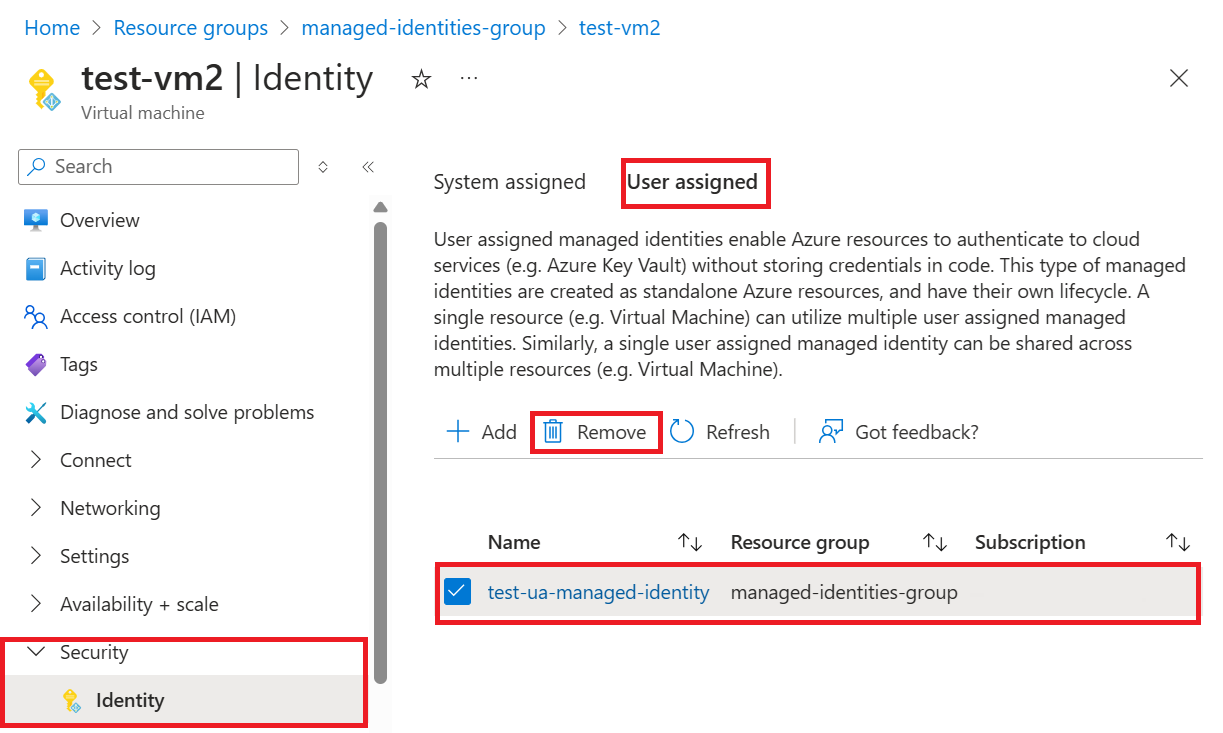Expand the Settings section

(37, 556)
